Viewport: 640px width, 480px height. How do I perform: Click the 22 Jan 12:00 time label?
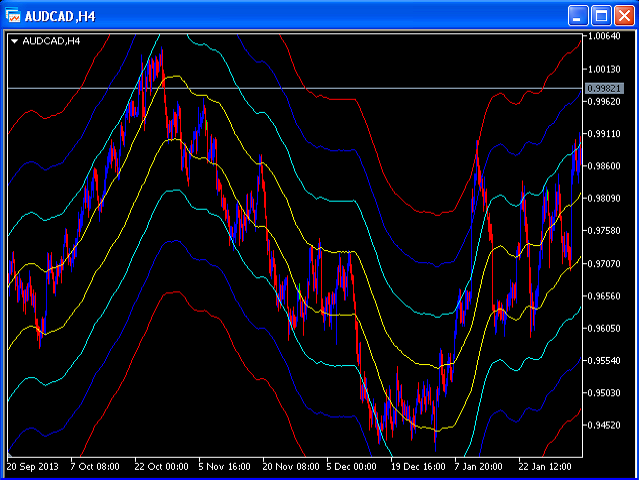click(545, 466)
